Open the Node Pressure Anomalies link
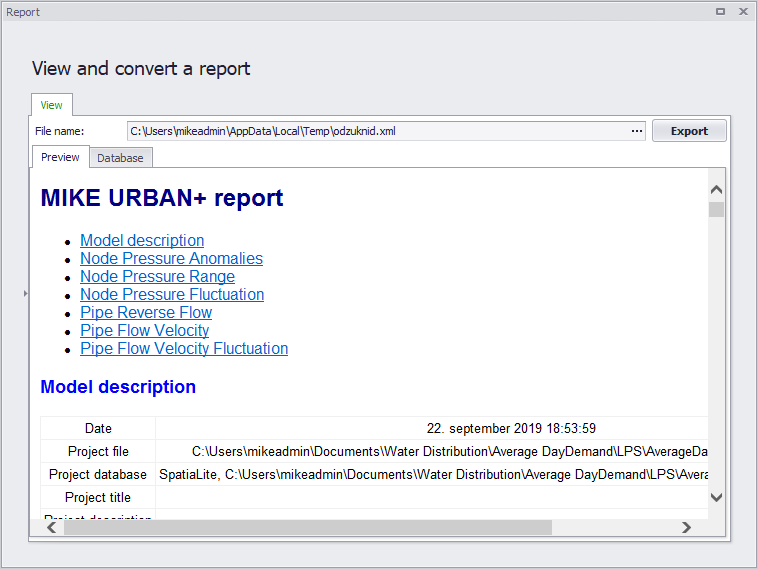This screenshot has width=758, height=569. [x=172, y=258]
